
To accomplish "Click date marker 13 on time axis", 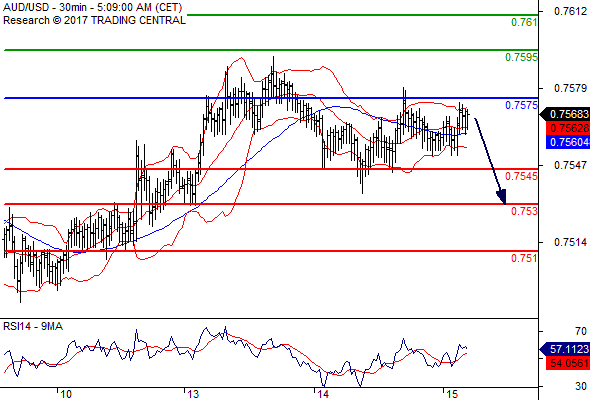I will (193, 394).
